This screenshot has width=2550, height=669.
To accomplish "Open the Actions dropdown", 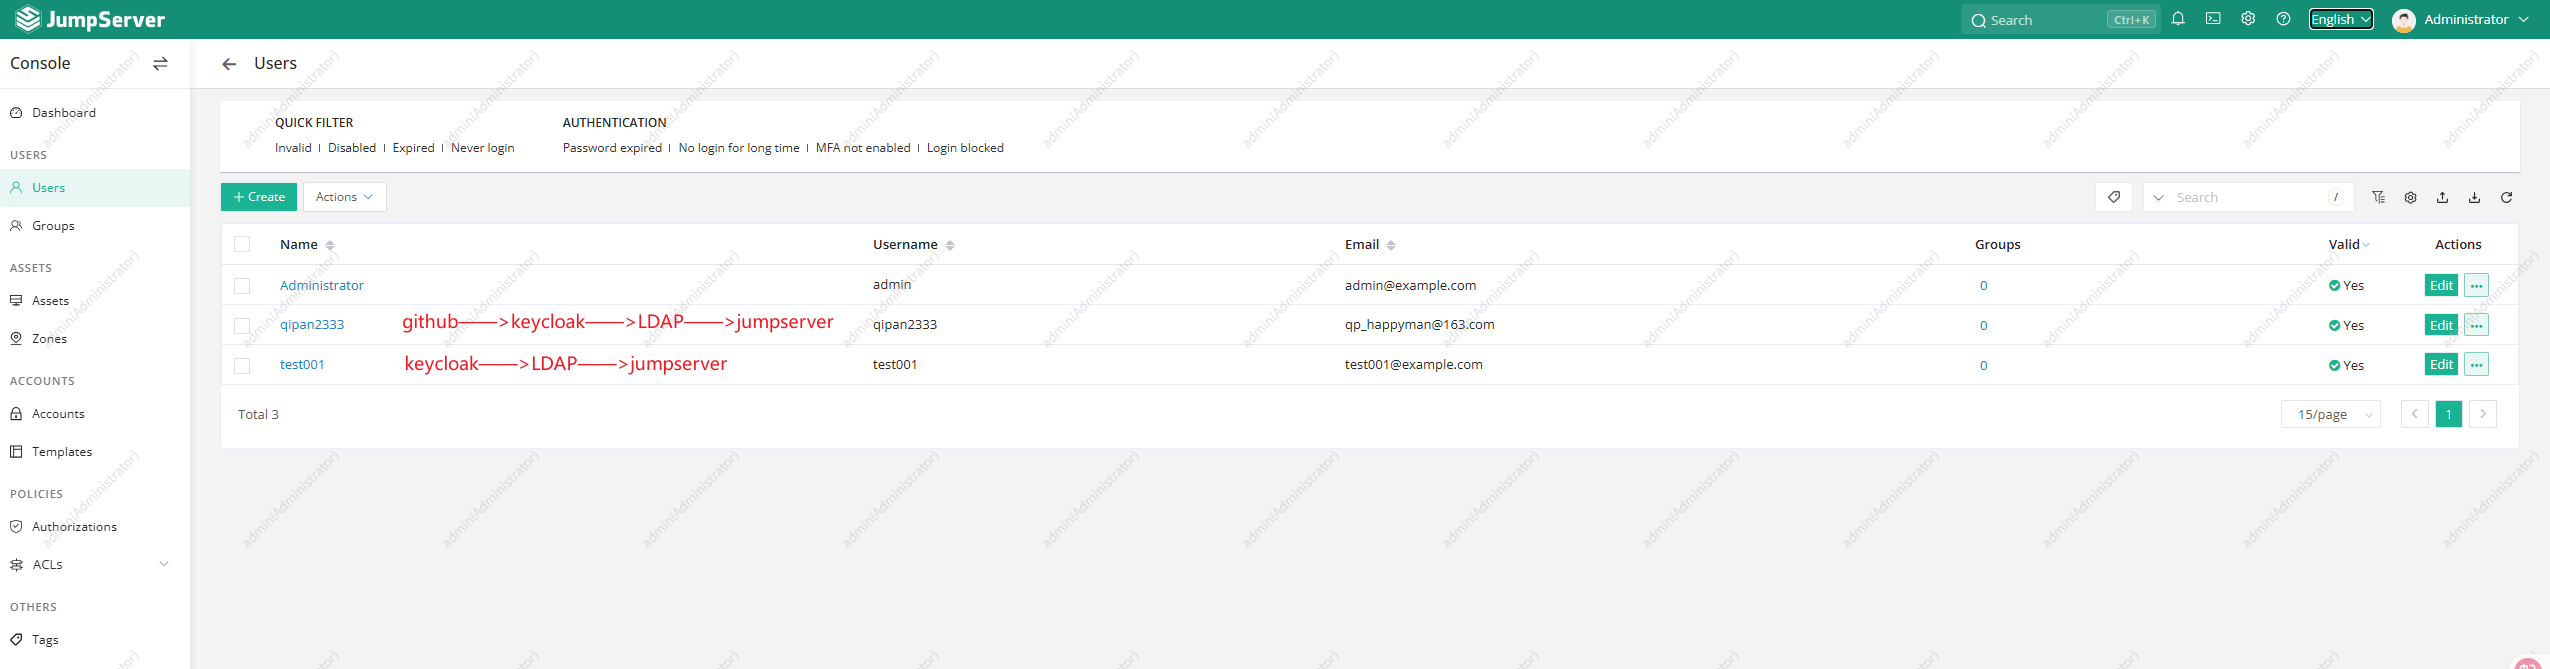I will click(344, 197).
